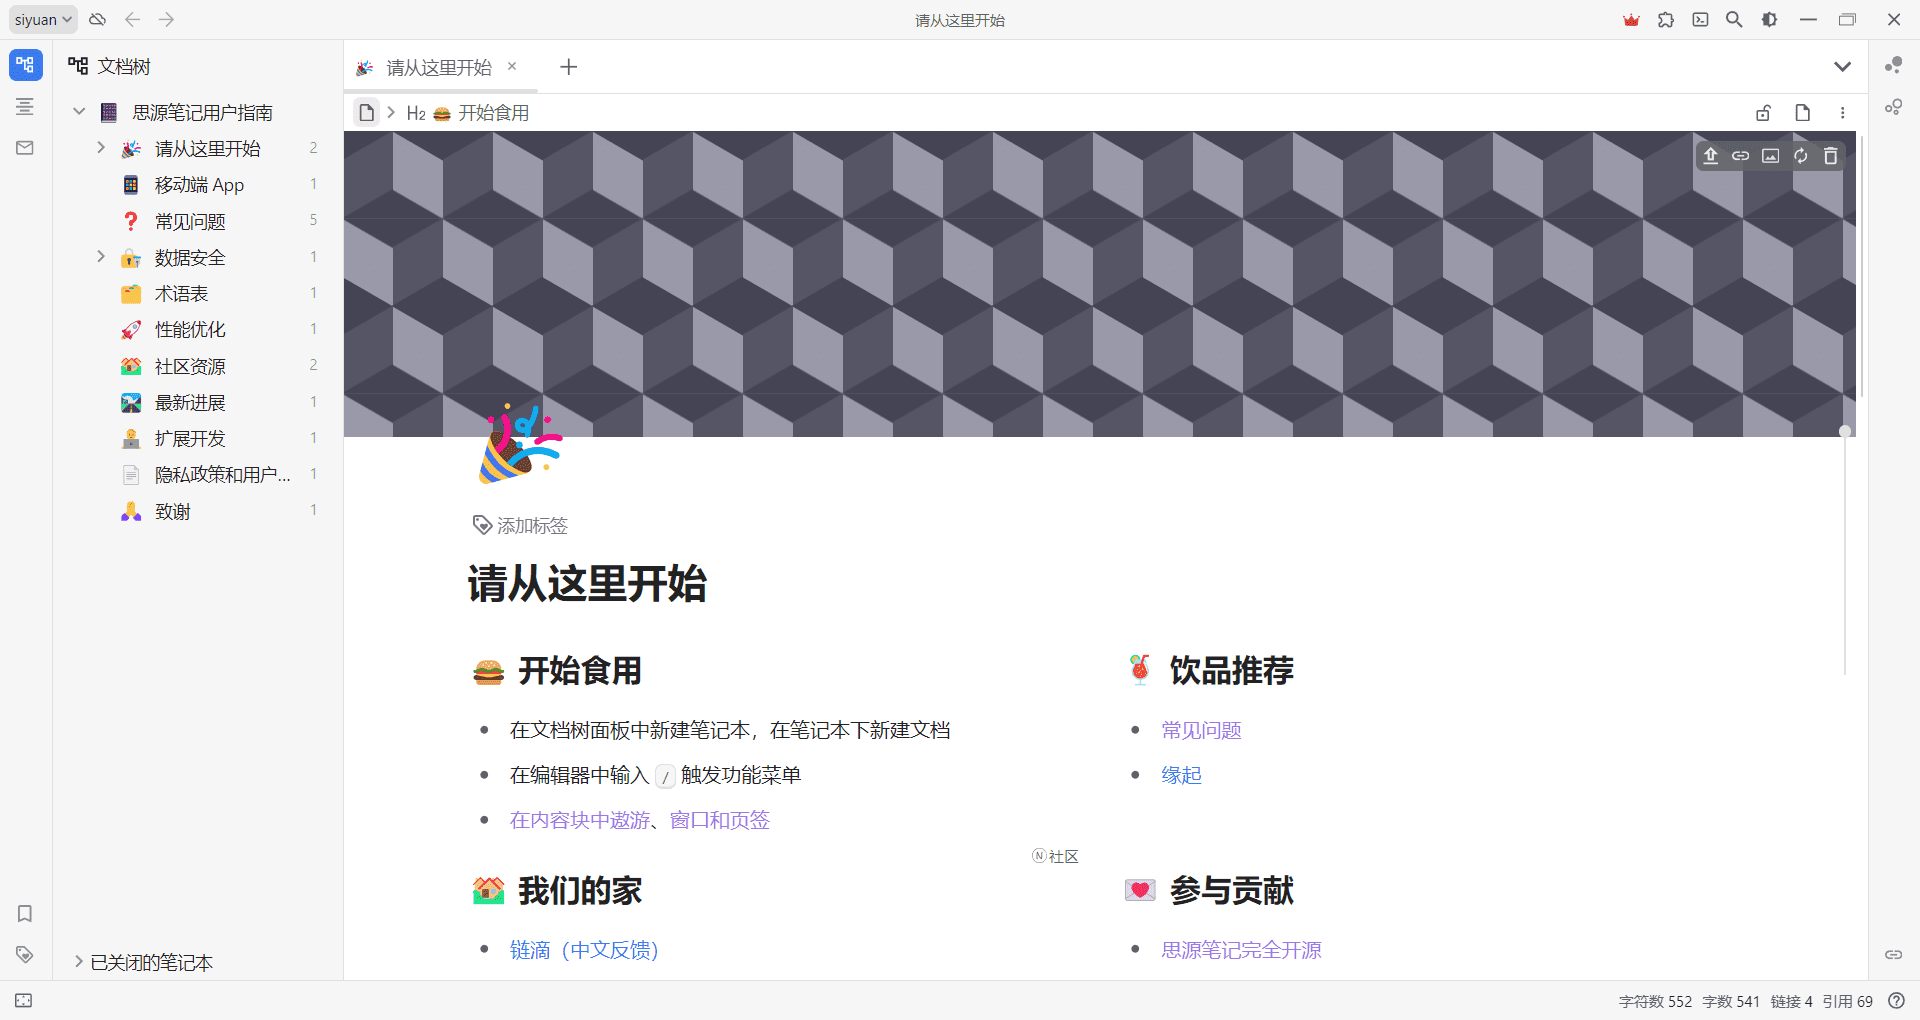Click the 请从这里开始 title field
Viewport: 1920px width, 1020px height.
pyautogui.click(x=587, y=583)
